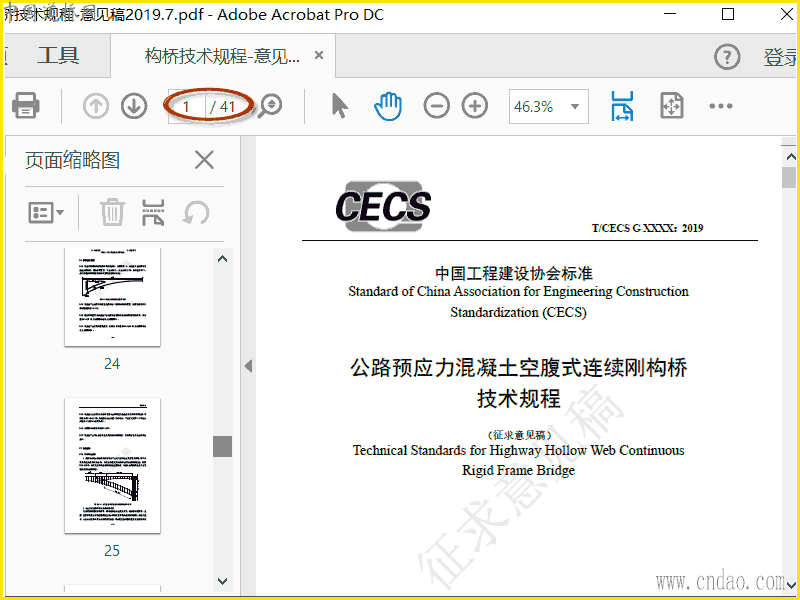Click the fit width scrolling icon
800x600 pixels.
[622, 106]
